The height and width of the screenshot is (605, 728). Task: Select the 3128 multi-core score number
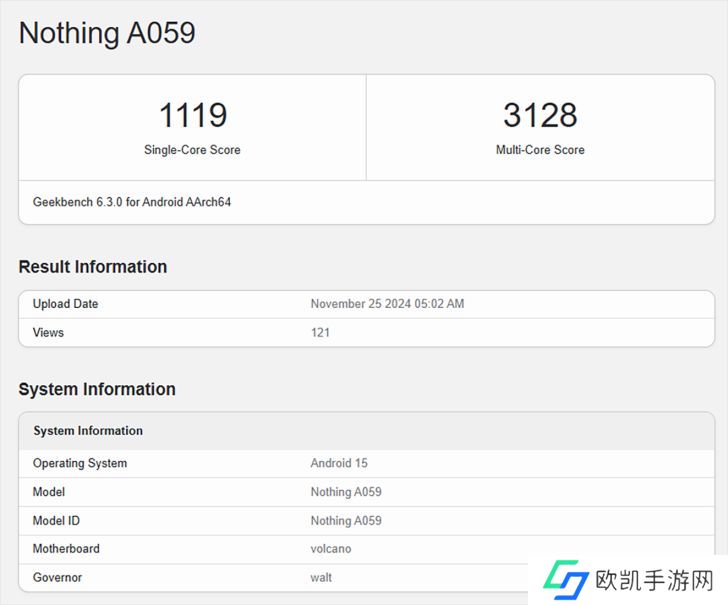point(540,115)
